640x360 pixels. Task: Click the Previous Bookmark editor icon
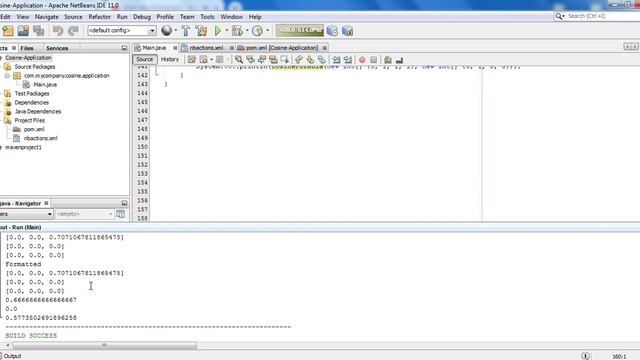299,60
